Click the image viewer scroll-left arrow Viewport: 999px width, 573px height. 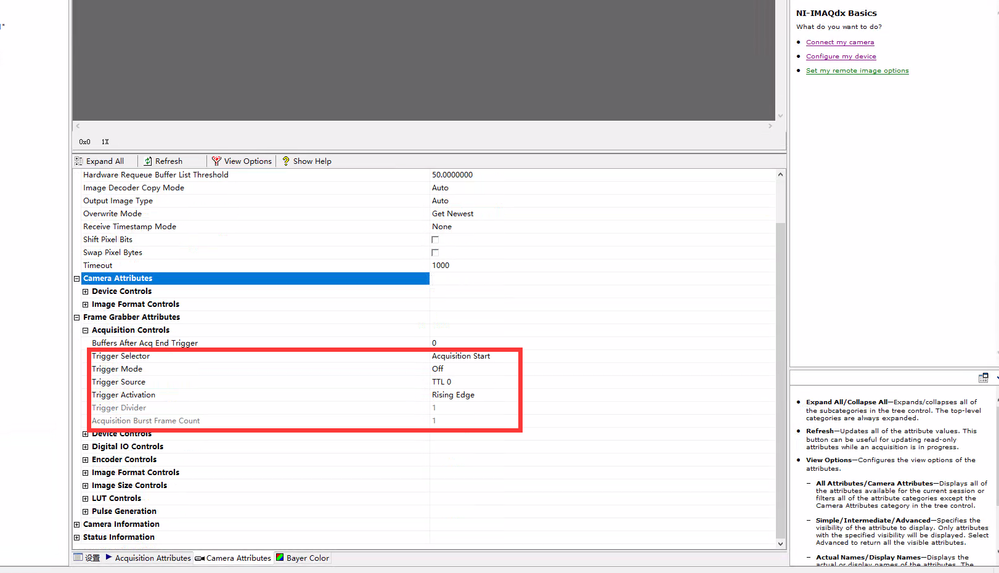[78, 126]
